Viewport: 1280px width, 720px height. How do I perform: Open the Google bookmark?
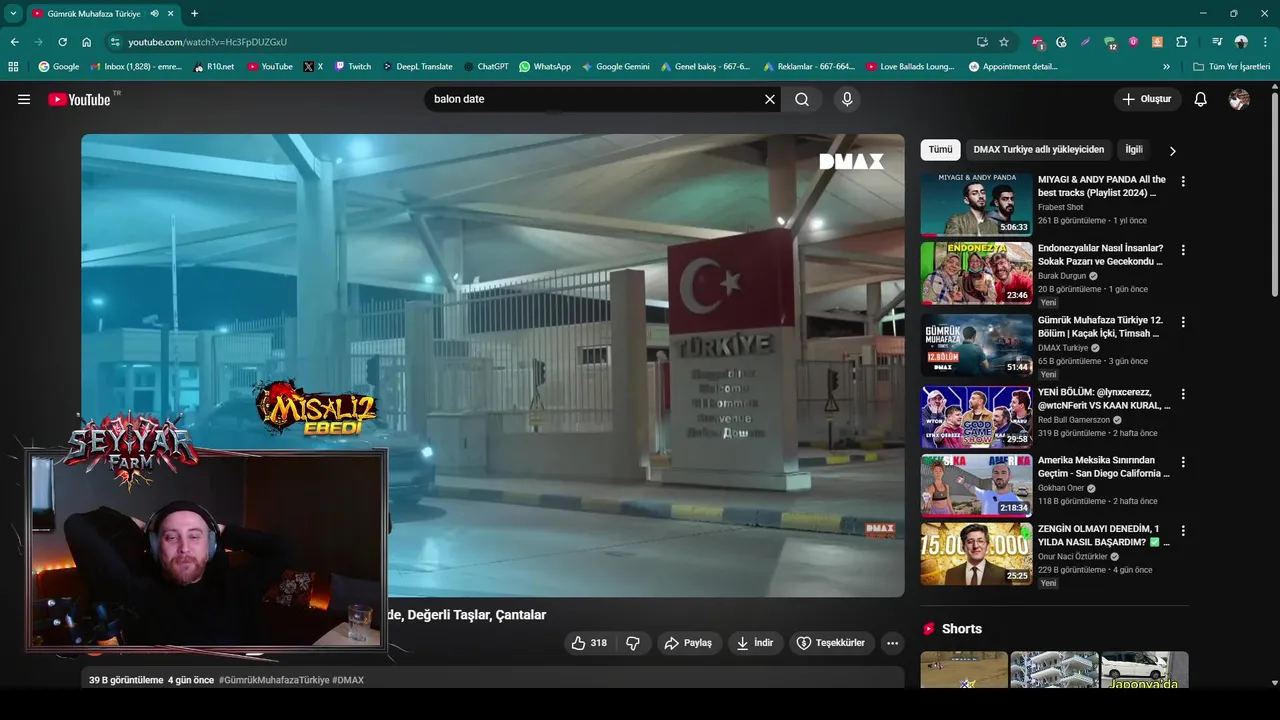coord(58,67)
